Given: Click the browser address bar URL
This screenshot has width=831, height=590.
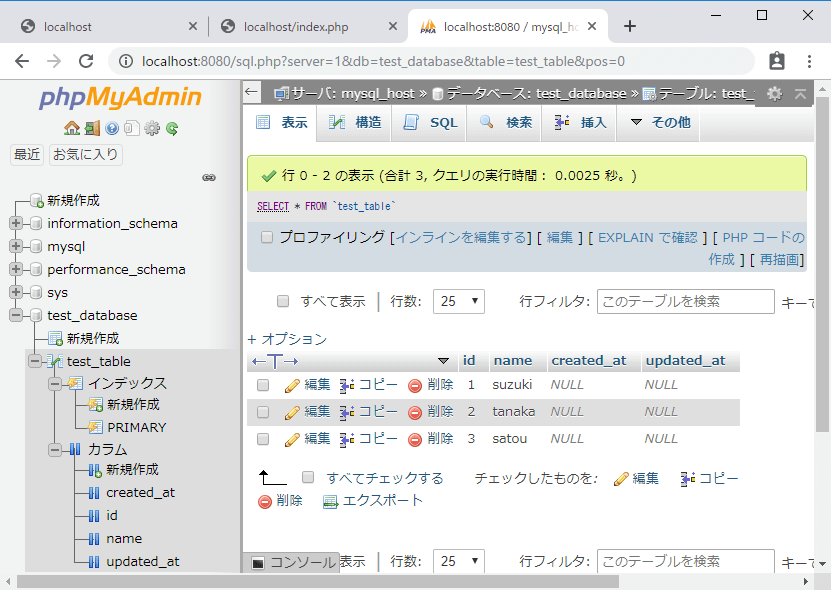Looking at the screenshot, I should coord(383,61).
